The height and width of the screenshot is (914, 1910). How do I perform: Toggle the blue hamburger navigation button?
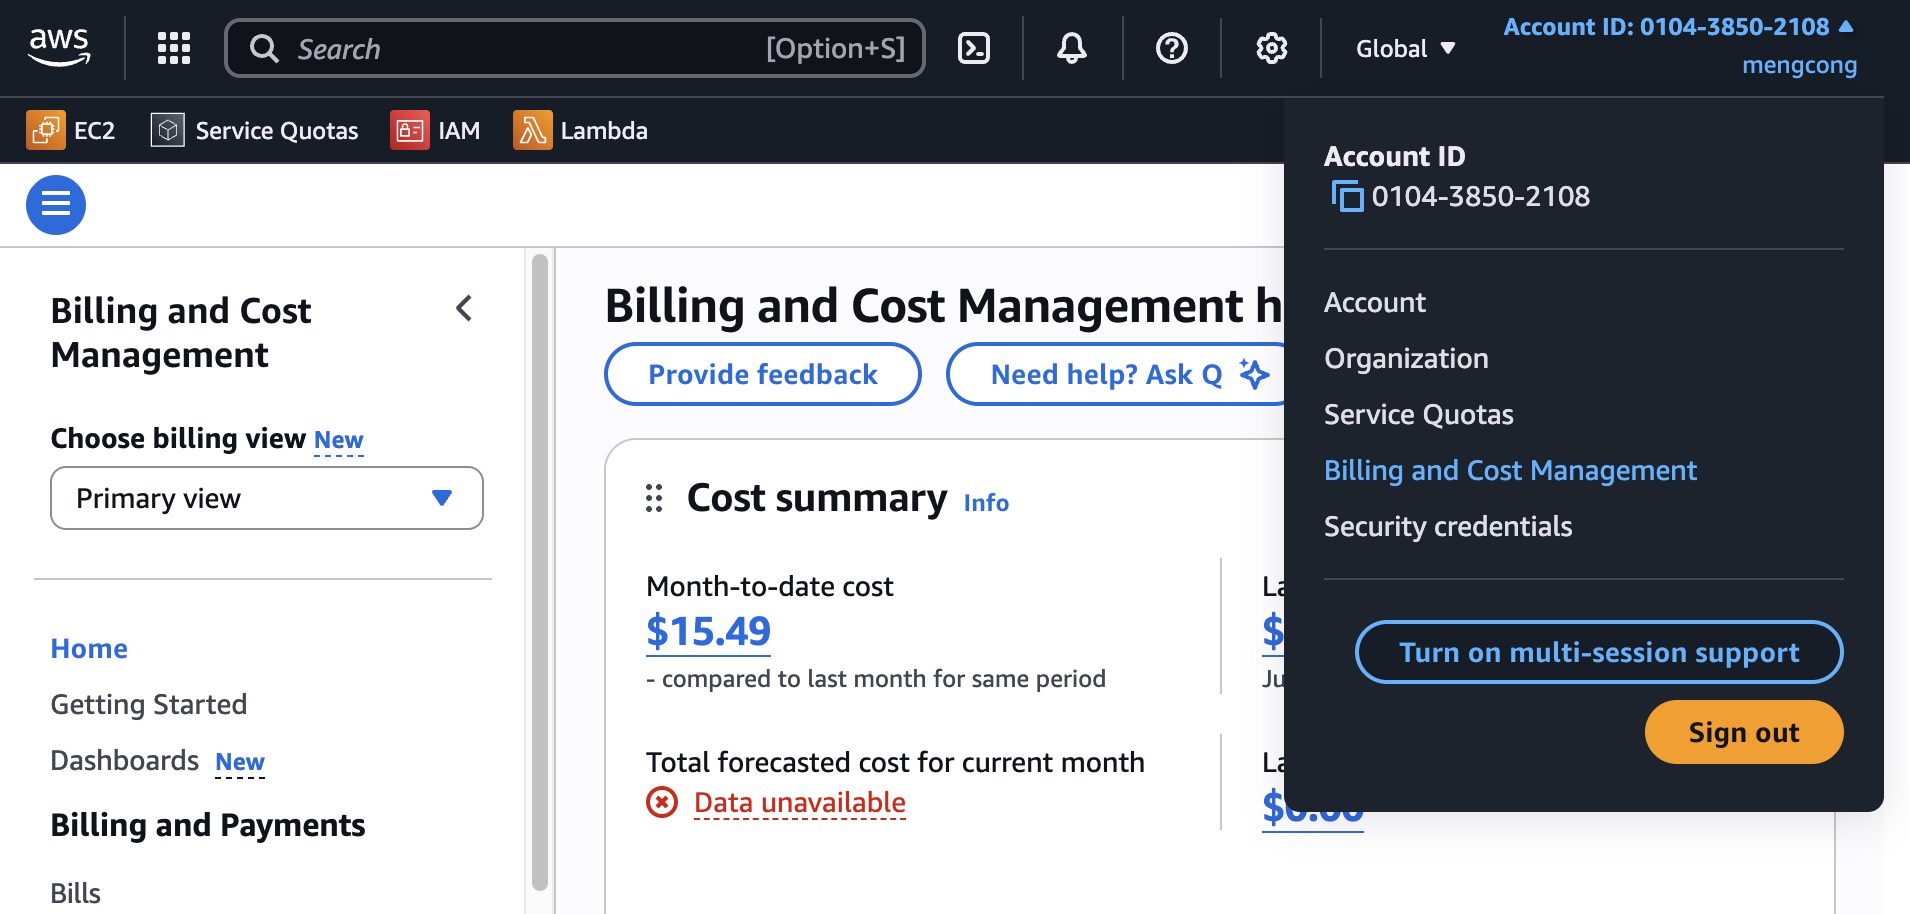[x=56, y=205]
